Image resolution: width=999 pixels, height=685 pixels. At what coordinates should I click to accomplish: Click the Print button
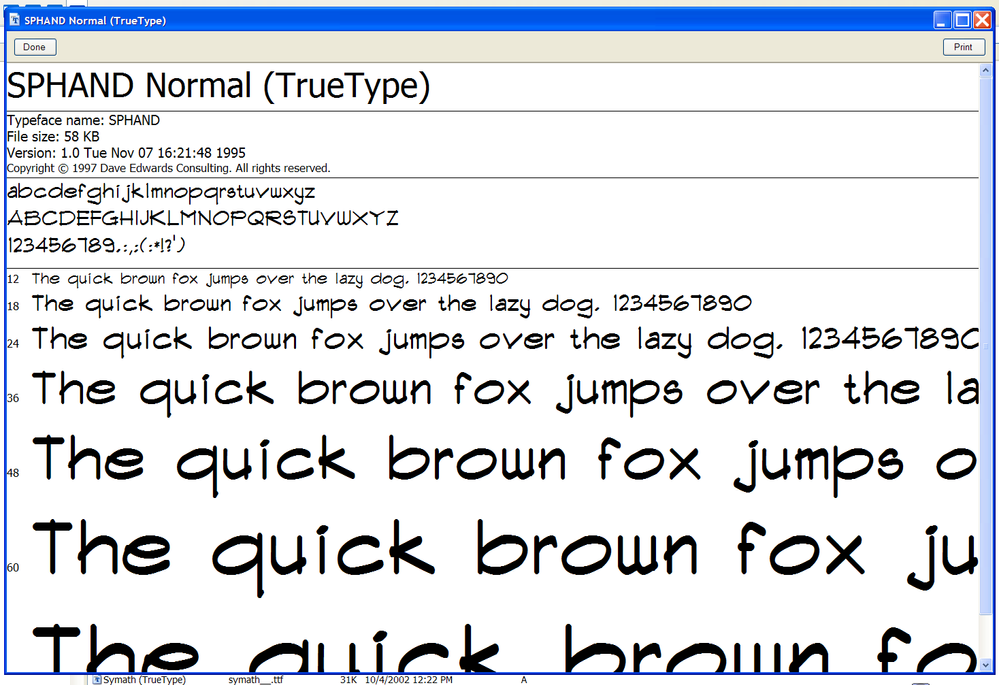[963, 46]
